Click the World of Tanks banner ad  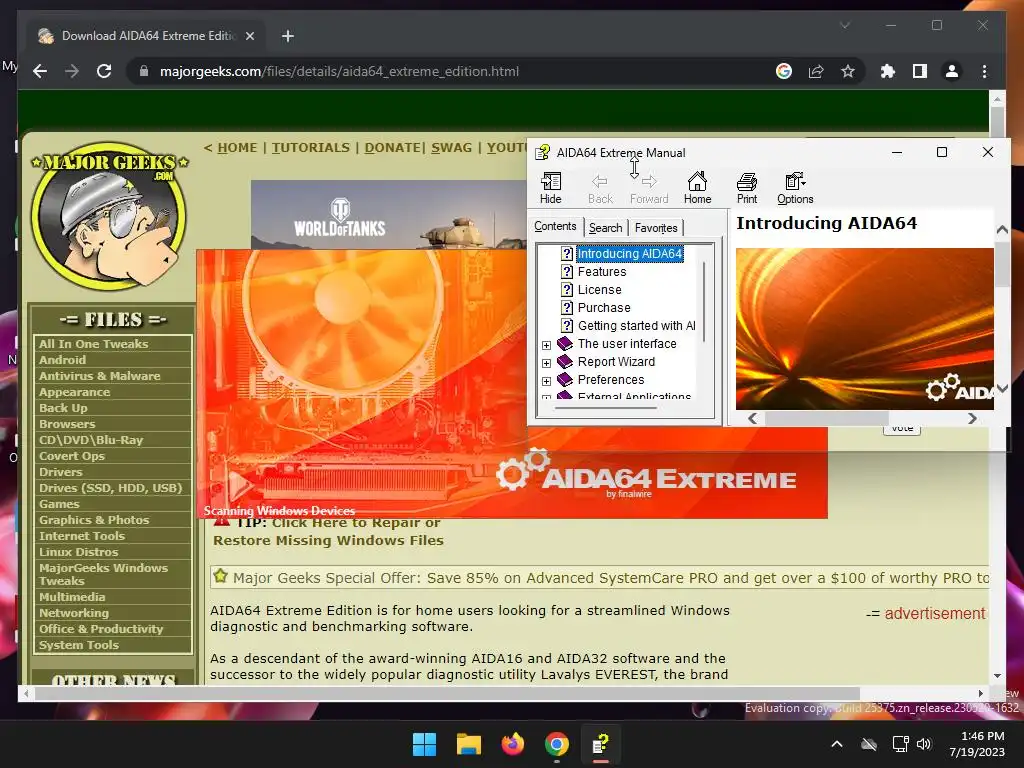(x=389, y=214)
